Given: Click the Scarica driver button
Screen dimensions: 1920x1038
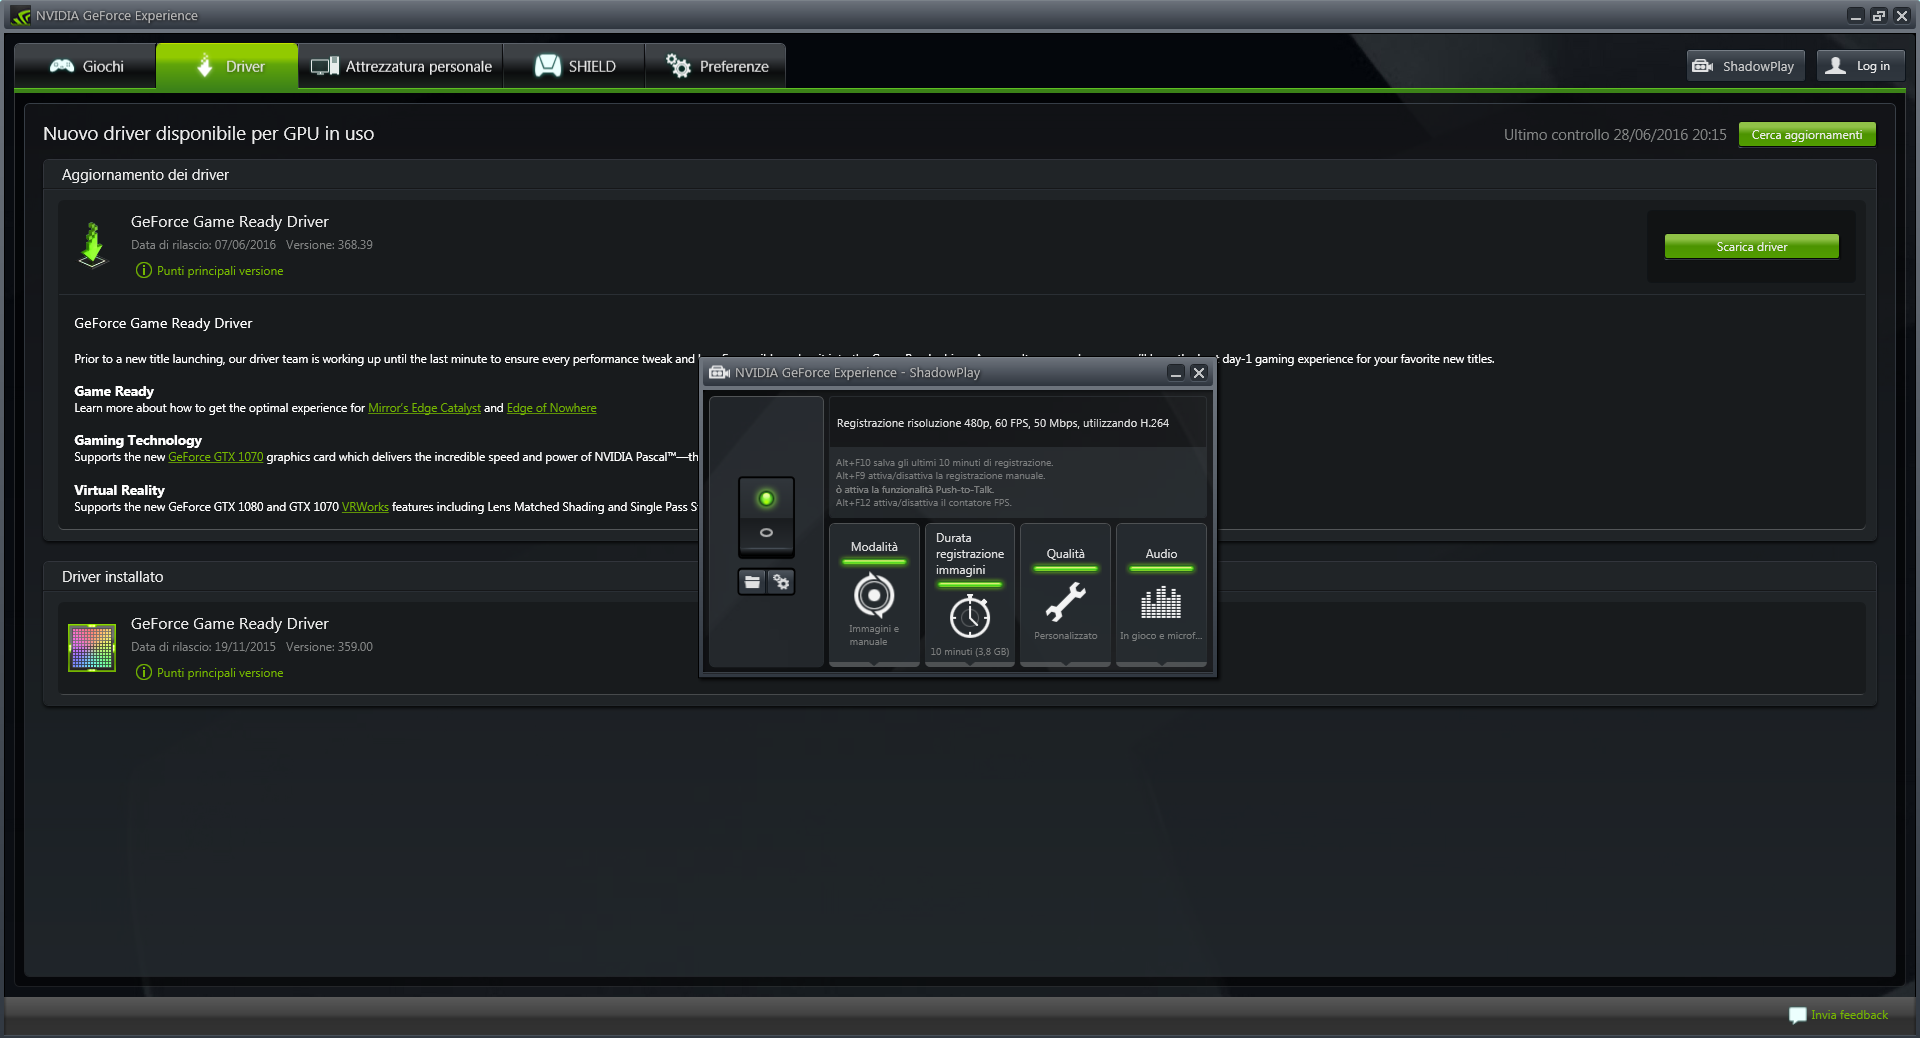Looking at the screenshot, I should (x=1751, y=247).
